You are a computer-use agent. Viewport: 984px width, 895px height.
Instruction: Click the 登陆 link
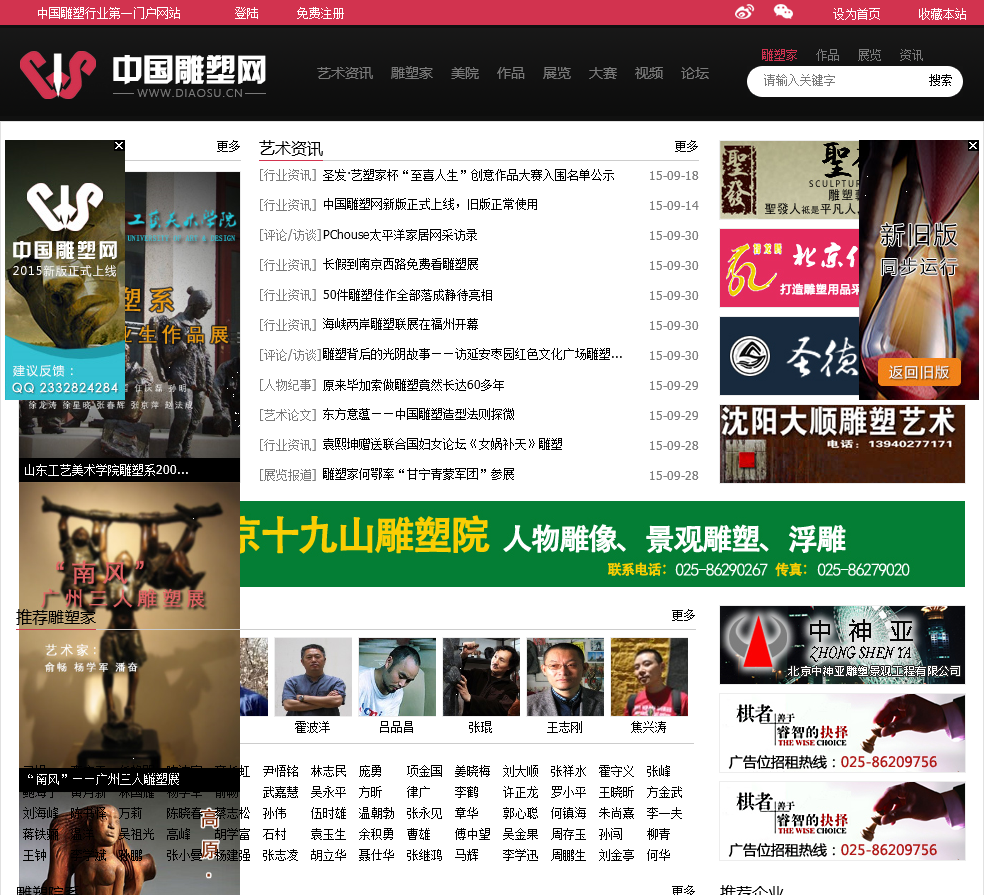coord(246,13)
